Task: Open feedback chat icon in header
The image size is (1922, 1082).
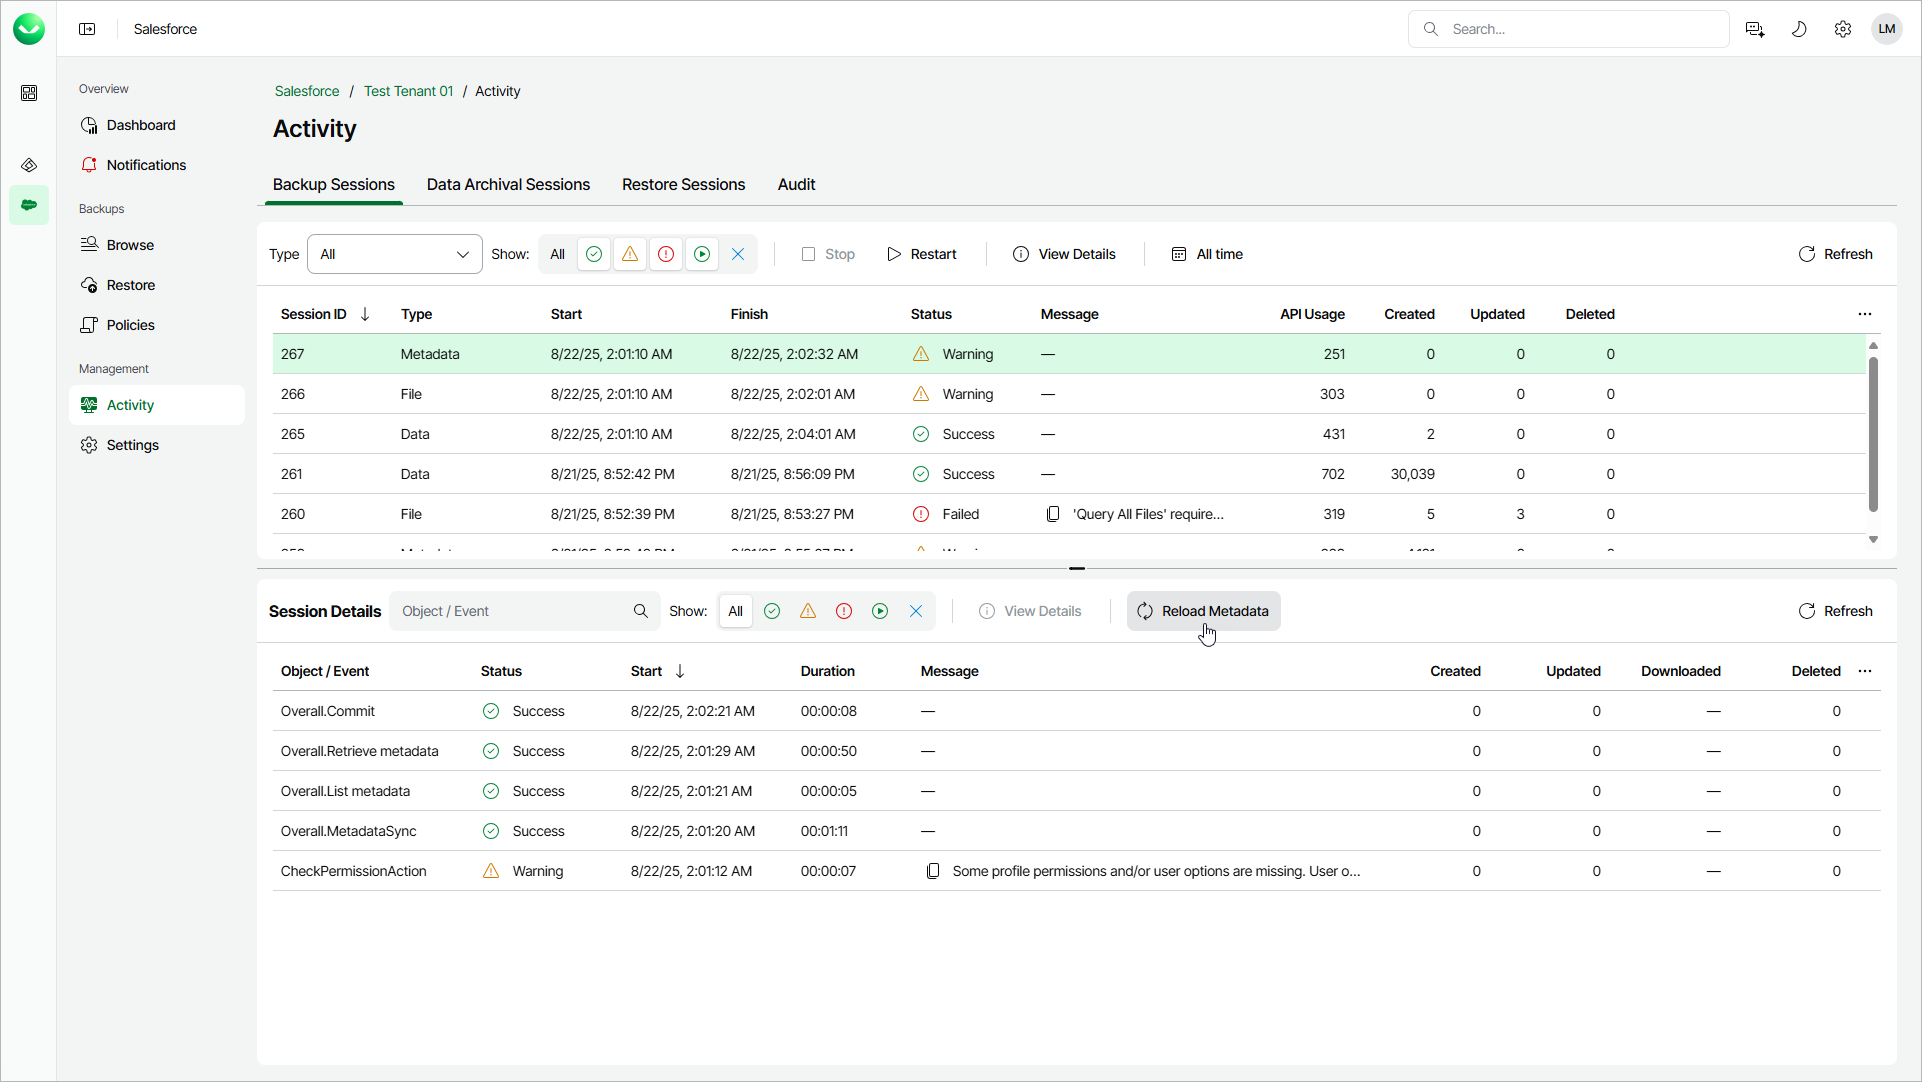Action: 1754,29
